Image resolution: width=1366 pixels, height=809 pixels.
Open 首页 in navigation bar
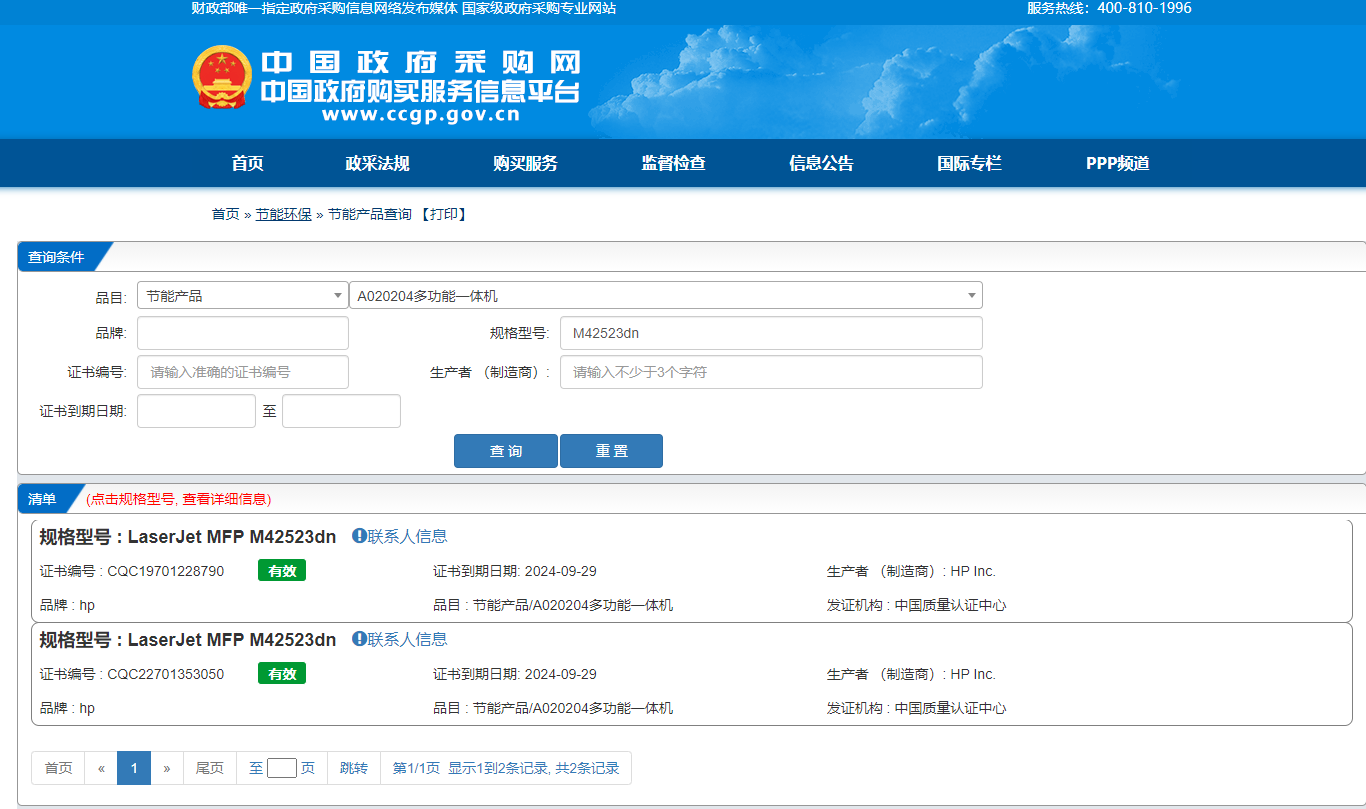[x=247, y=163]
